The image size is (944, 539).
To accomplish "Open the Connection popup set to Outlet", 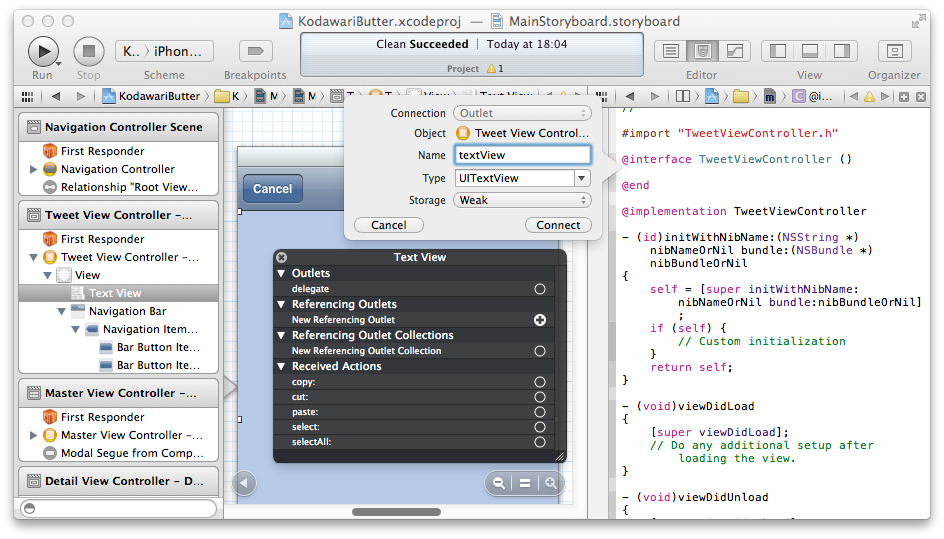I will tap(522, 113).
